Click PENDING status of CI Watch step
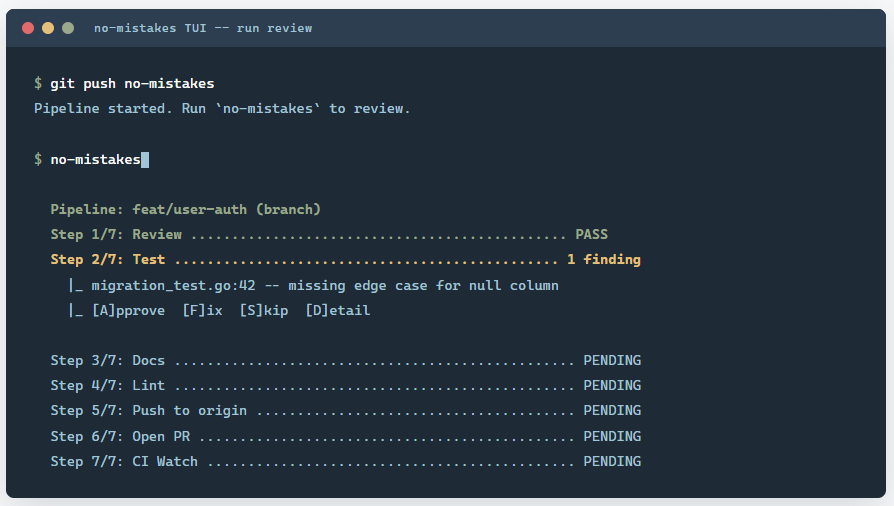The image size is (894, 506). (612, 462)
